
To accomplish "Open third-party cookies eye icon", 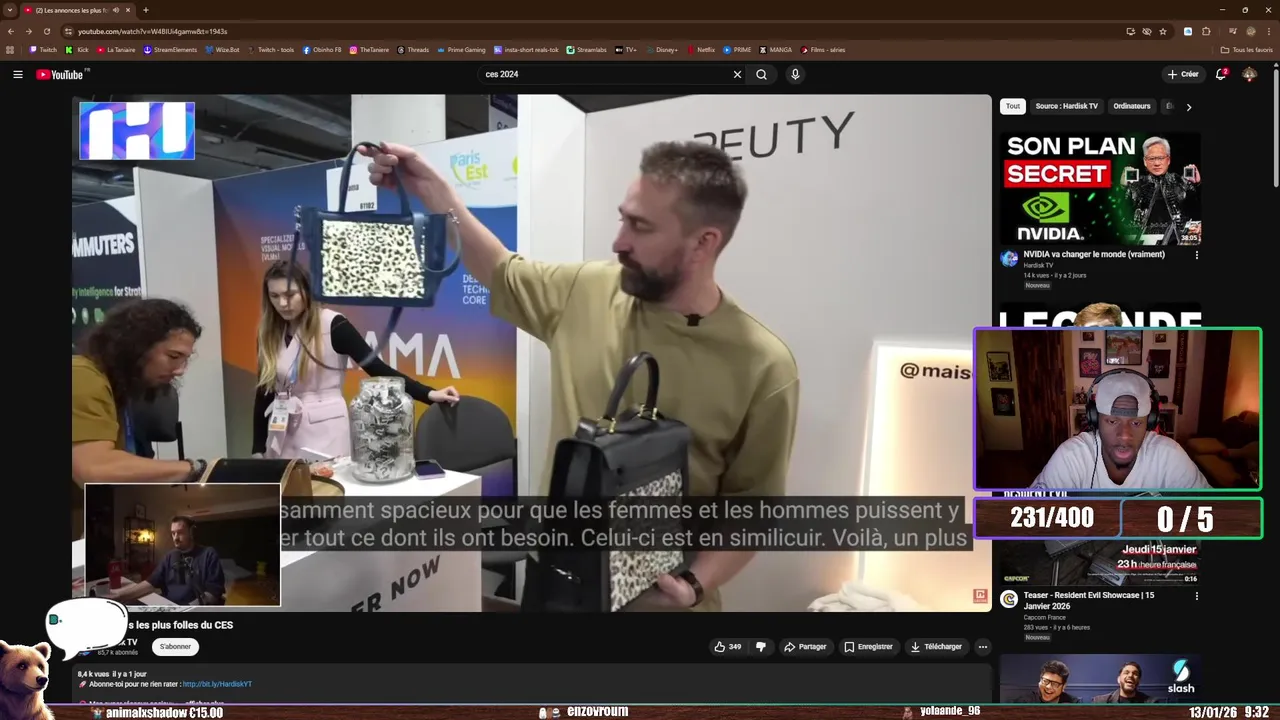I will (1146, 31).
